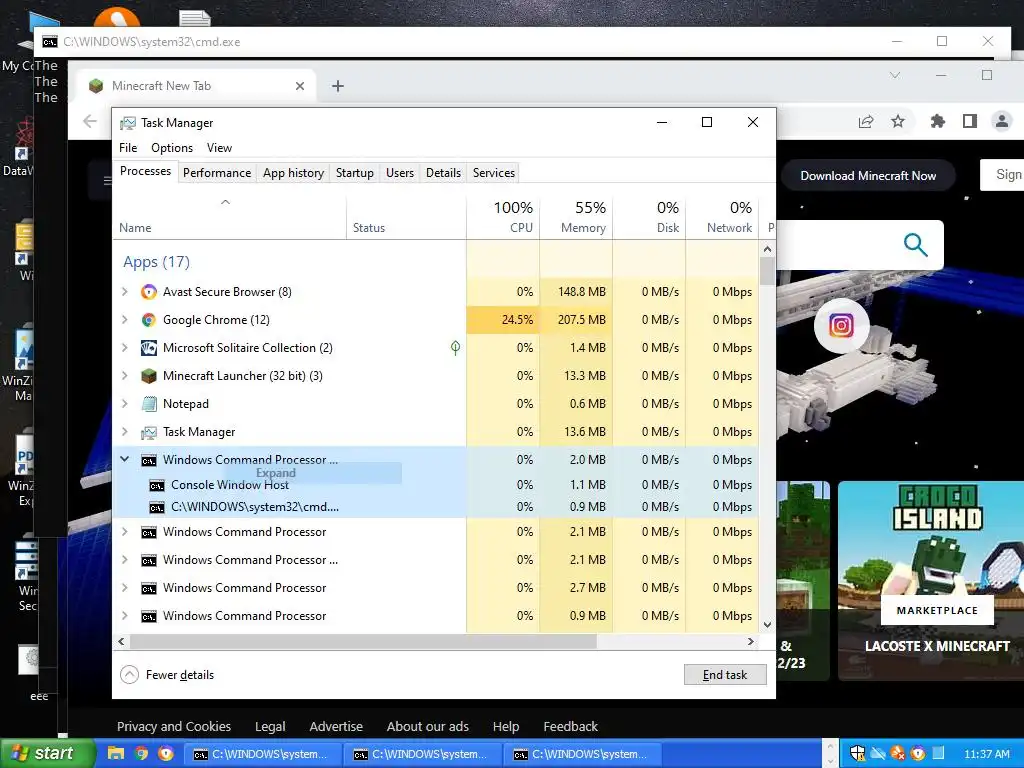The width and height of the screenshot is (1024, 768).
Task: Bookmark the page with star icon
Action: click(898, 121)
